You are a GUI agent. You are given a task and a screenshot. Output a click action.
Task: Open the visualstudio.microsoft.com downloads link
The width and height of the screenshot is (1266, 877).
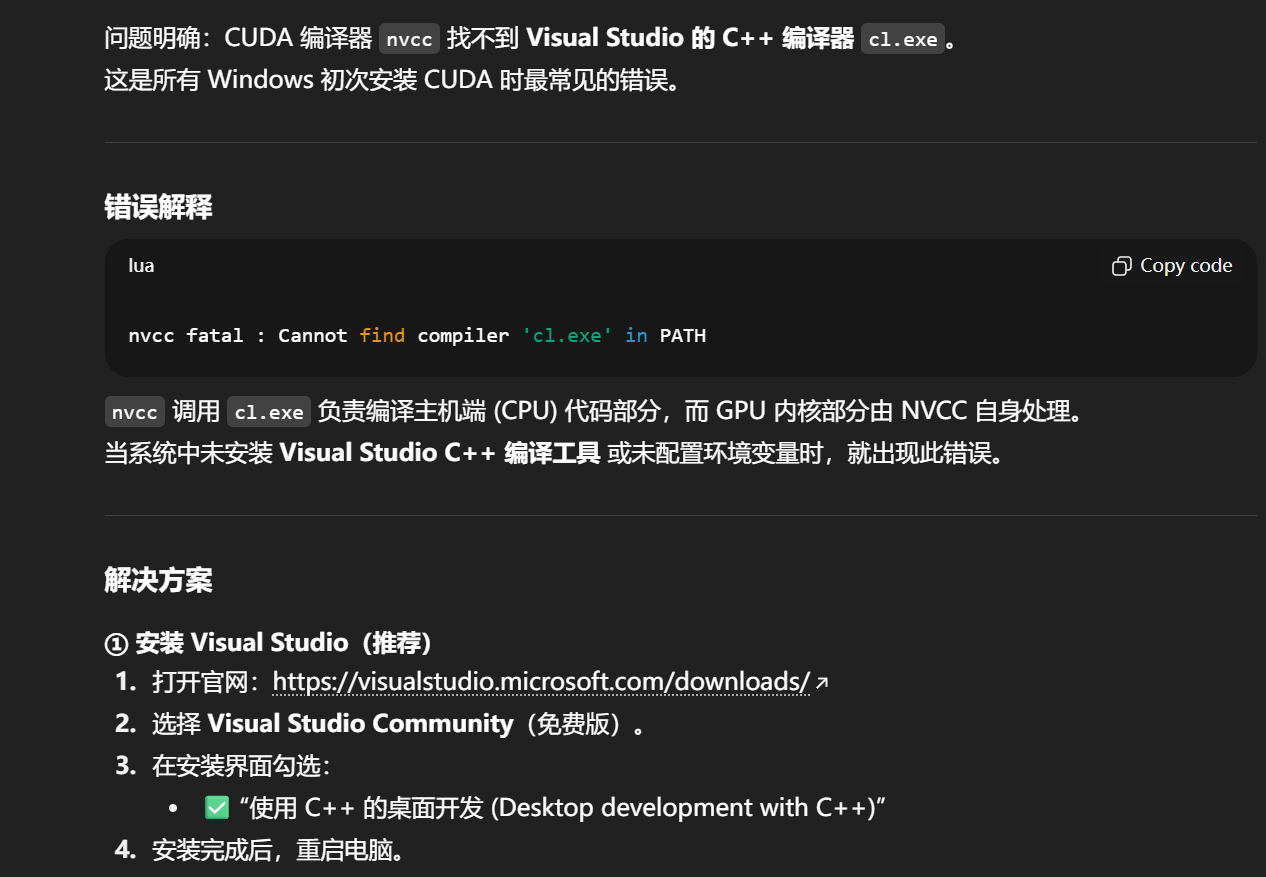click(x=541, y=682)
